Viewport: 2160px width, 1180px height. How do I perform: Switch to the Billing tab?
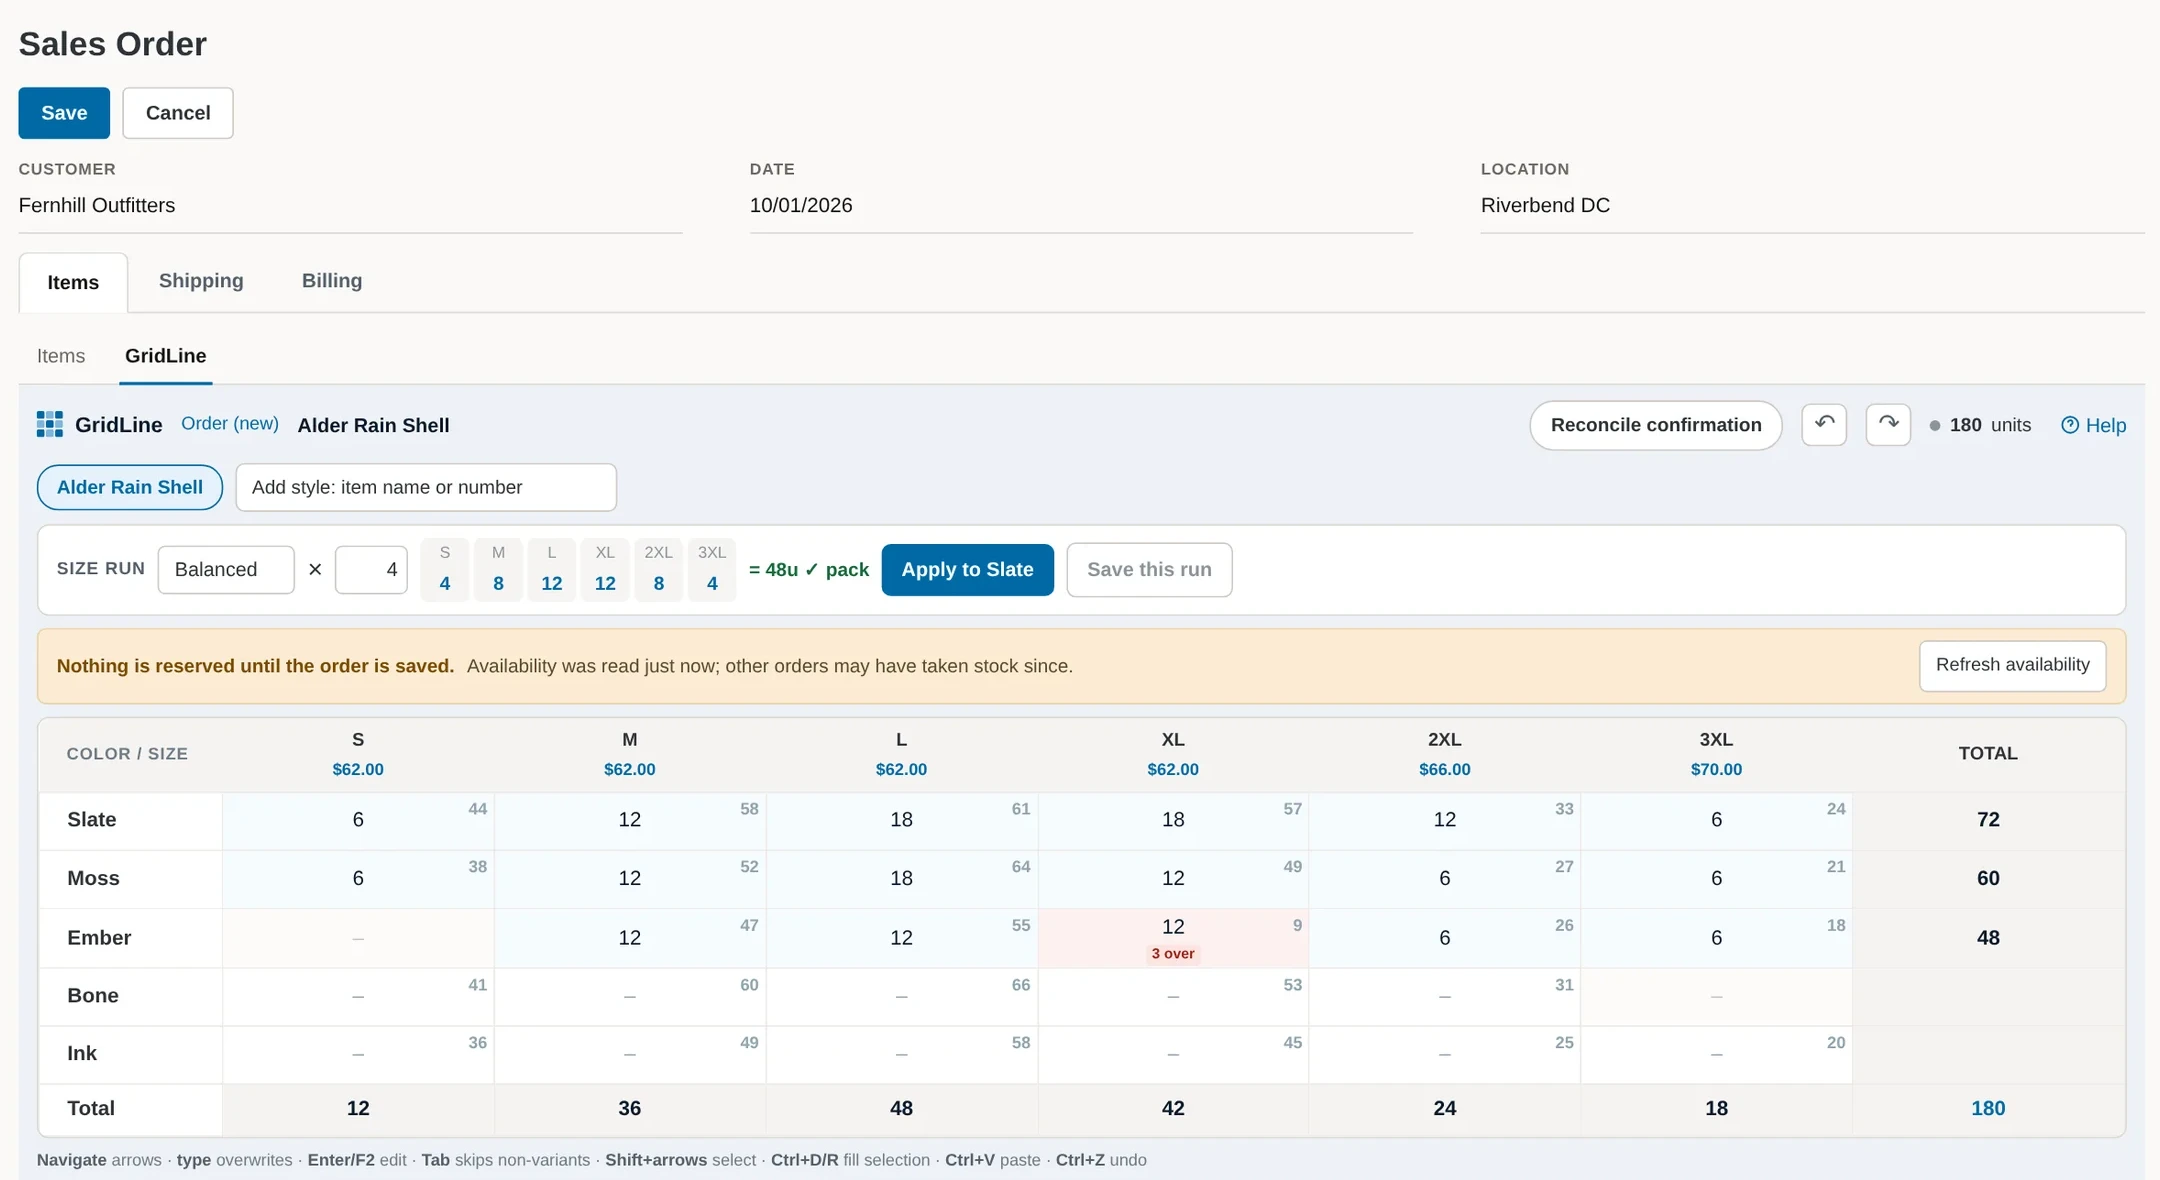click(x=332, y=281)
